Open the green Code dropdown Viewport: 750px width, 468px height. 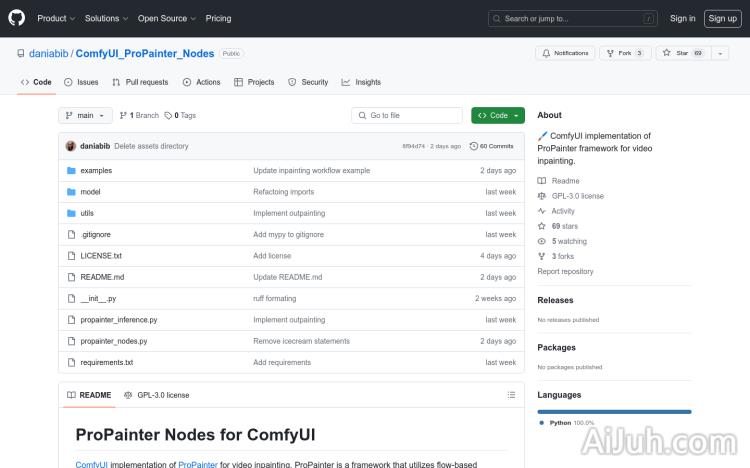point(498,115)
